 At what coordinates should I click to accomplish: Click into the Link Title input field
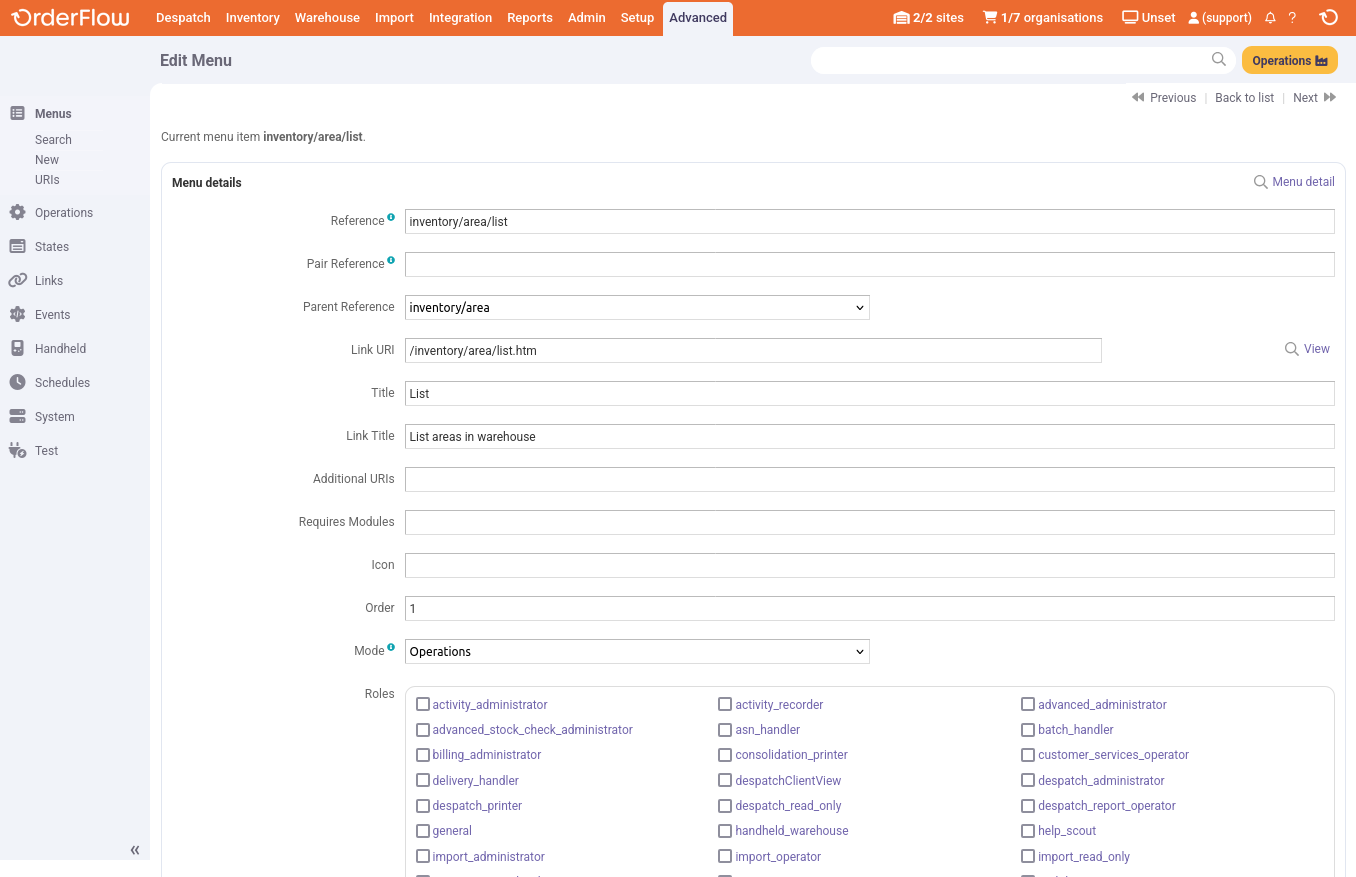pyautogui.click(x=869, y=437)
